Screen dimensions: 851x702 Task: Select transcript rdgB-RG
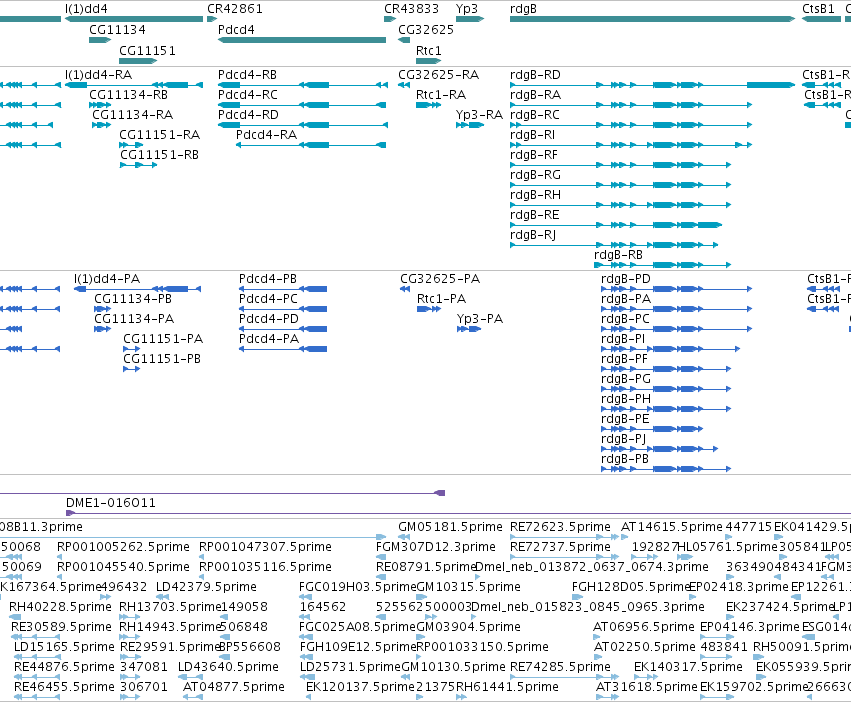[535, 175]
